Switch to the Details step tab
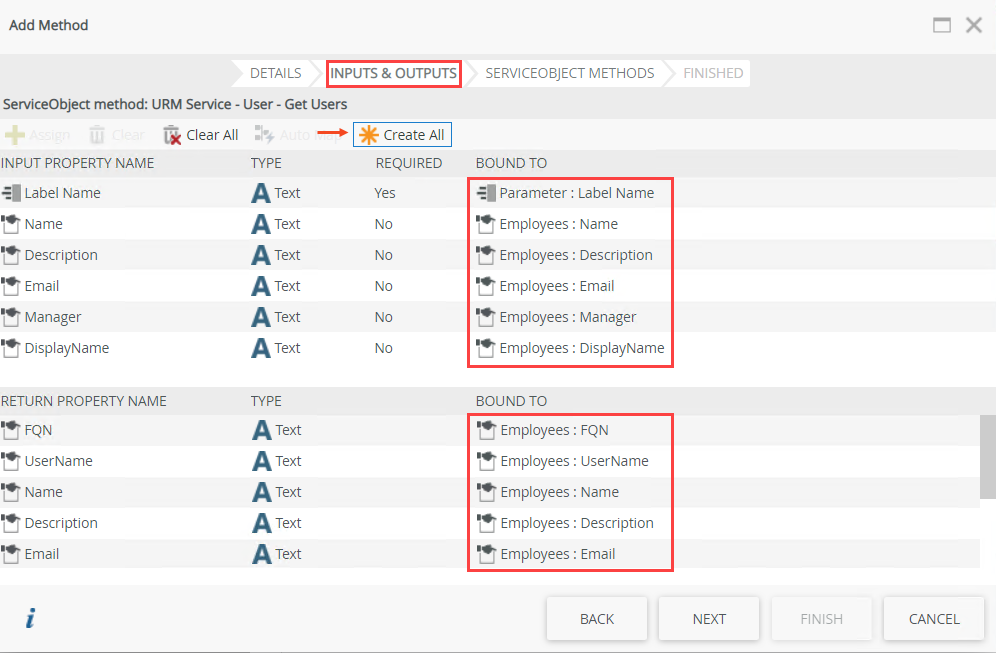The width and height of the screenshot is (996, 653). 275,73
